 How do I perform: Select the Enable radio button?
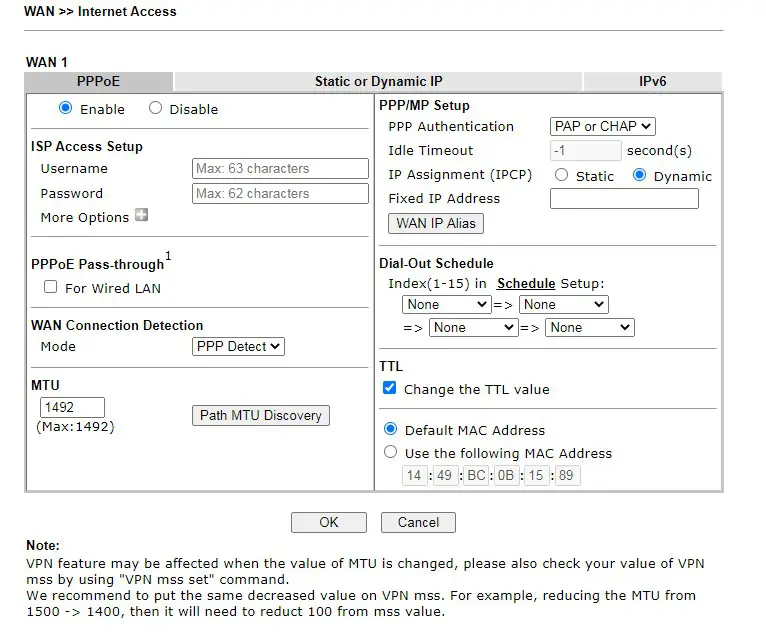pyautogui.click(x=66, y=108)
